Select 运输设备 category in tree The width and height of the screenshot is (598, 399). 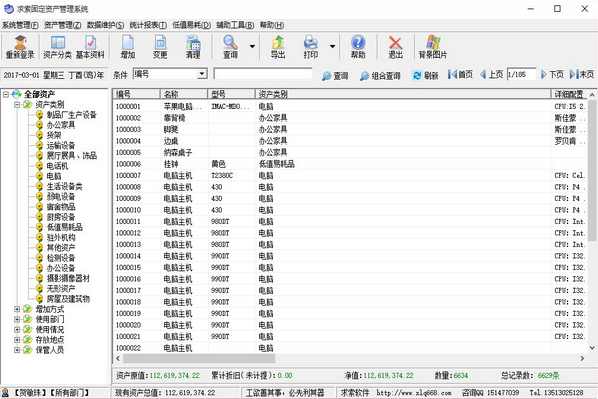(61, 145)
